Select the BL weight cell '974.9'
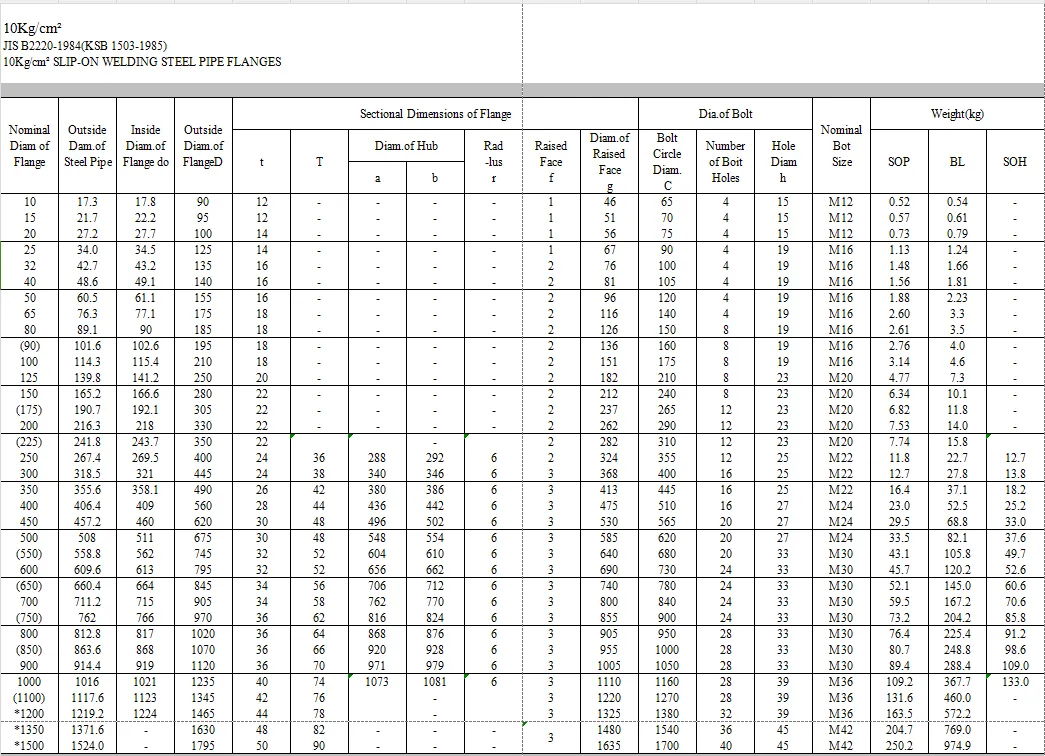The image size is (1045, 756). [957, 746]
